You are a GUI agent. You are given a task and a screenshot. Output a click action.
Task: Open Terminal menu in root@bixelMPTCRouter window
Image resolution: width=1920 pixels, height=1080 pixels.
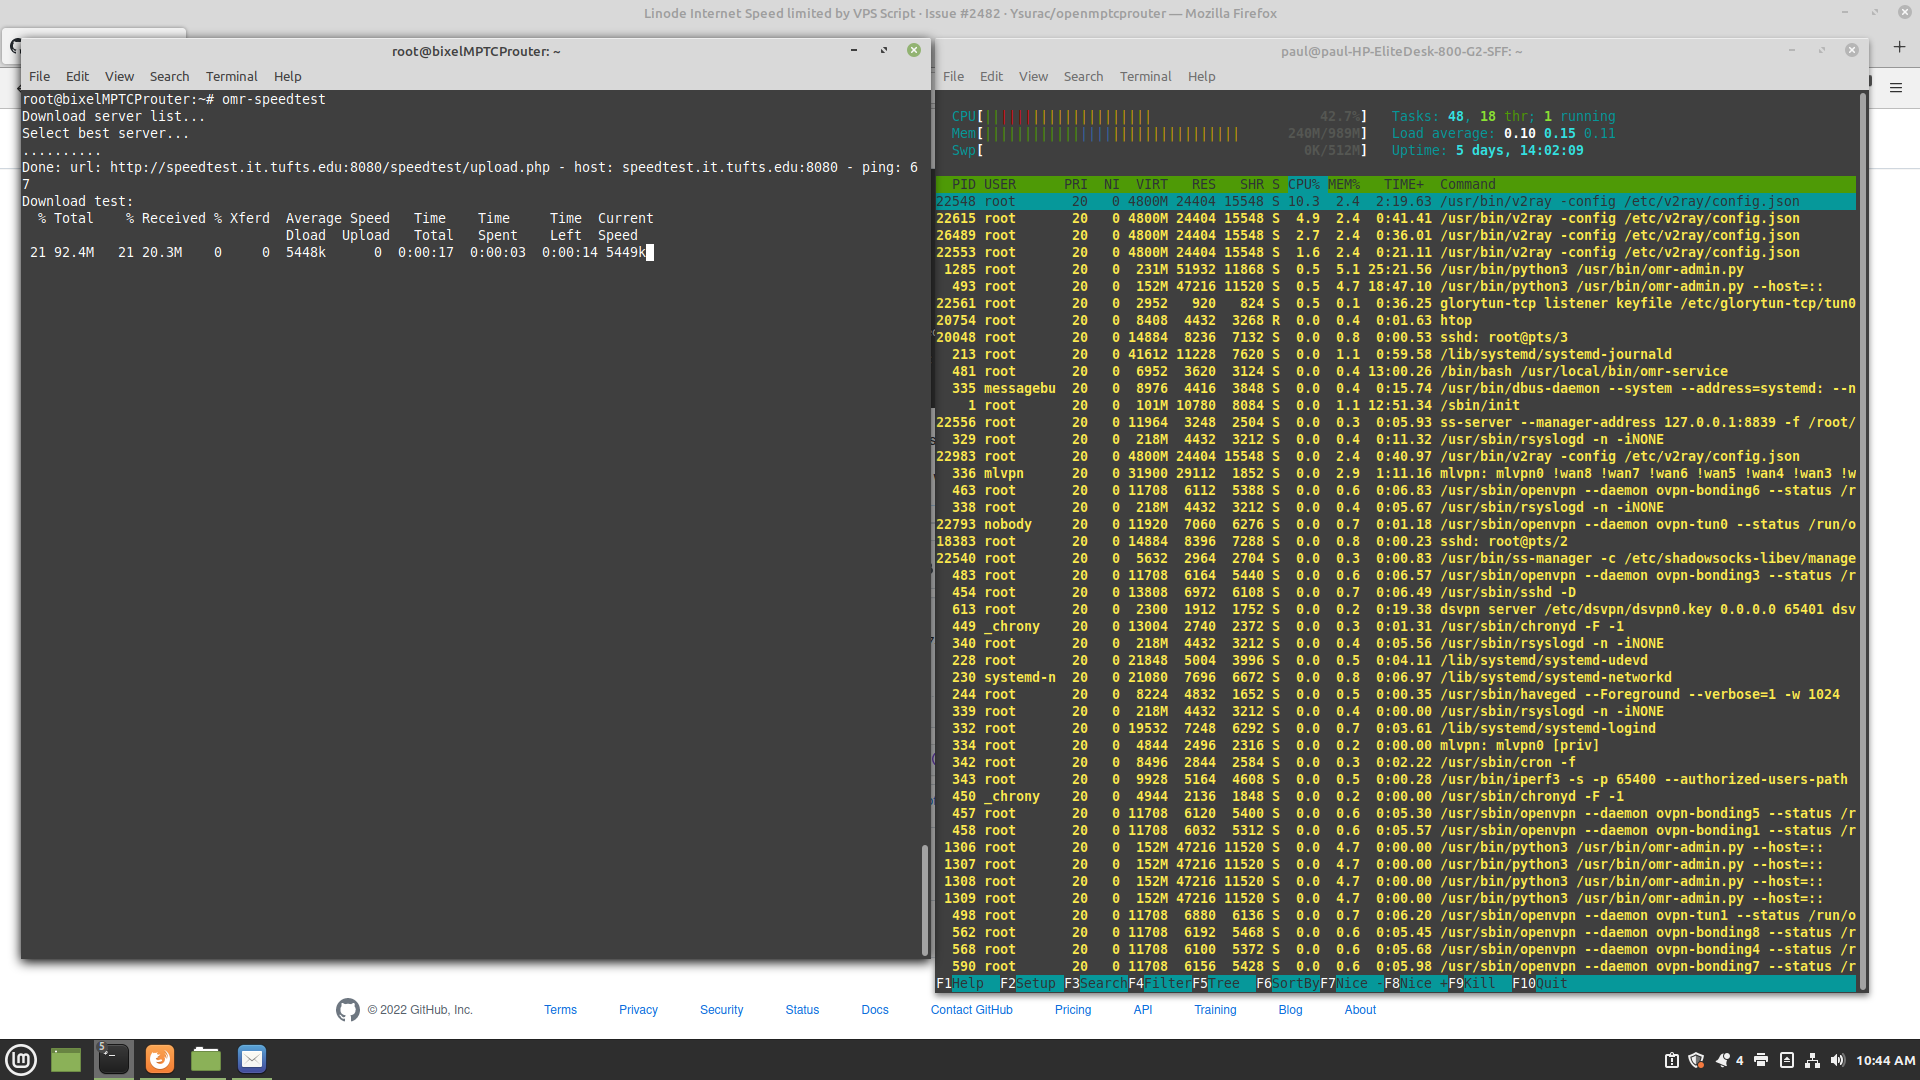click(x=231, y=76)
